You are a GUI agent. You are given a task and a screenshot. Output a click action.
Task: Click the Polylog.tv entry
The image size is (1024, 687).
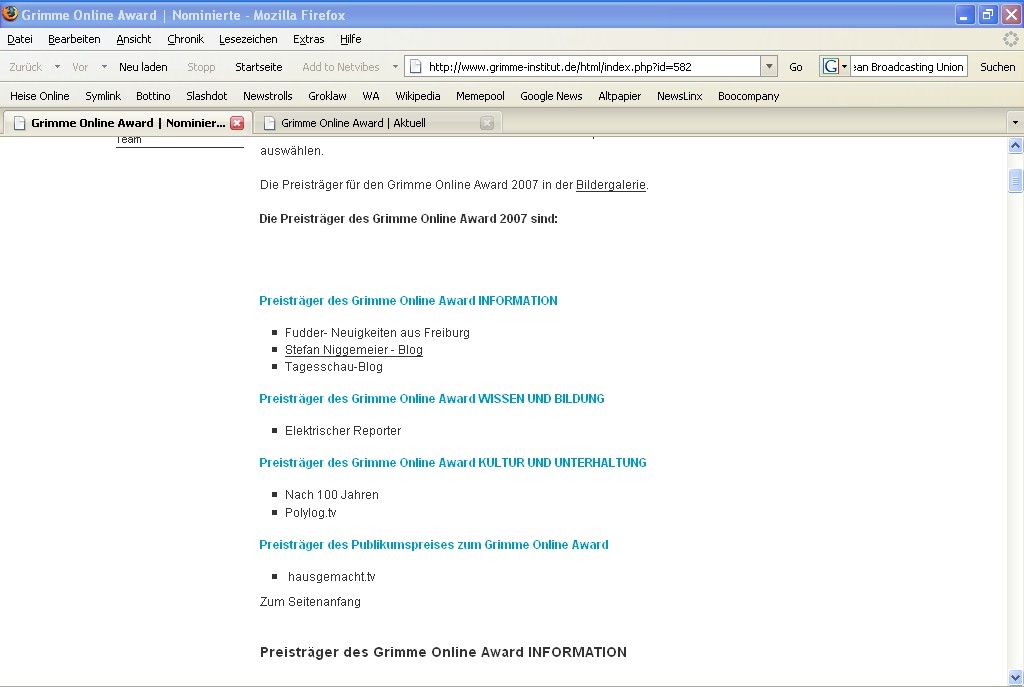coord(311,513)
